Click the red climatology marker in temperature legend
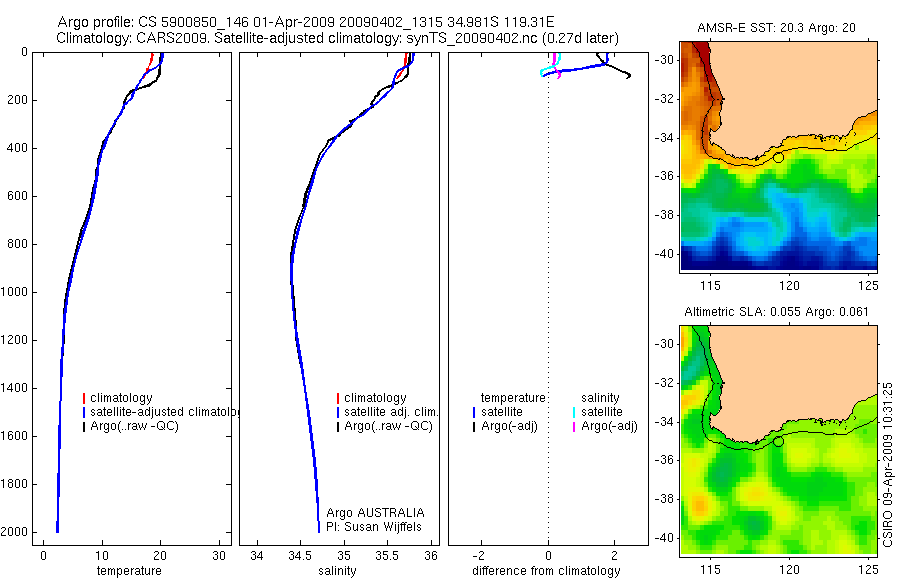The width and height of the screenshot is (900, 580). (84, 398)
